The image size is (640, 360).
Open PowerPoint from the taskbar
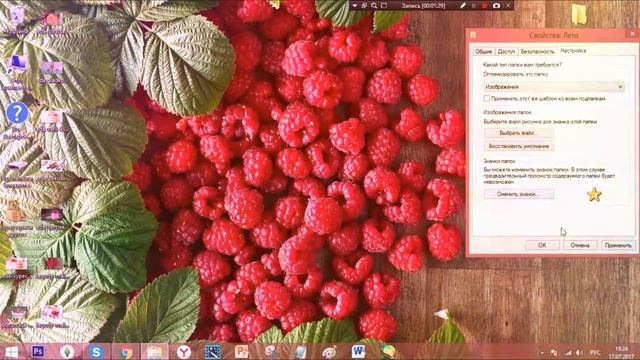pos(242,352)
